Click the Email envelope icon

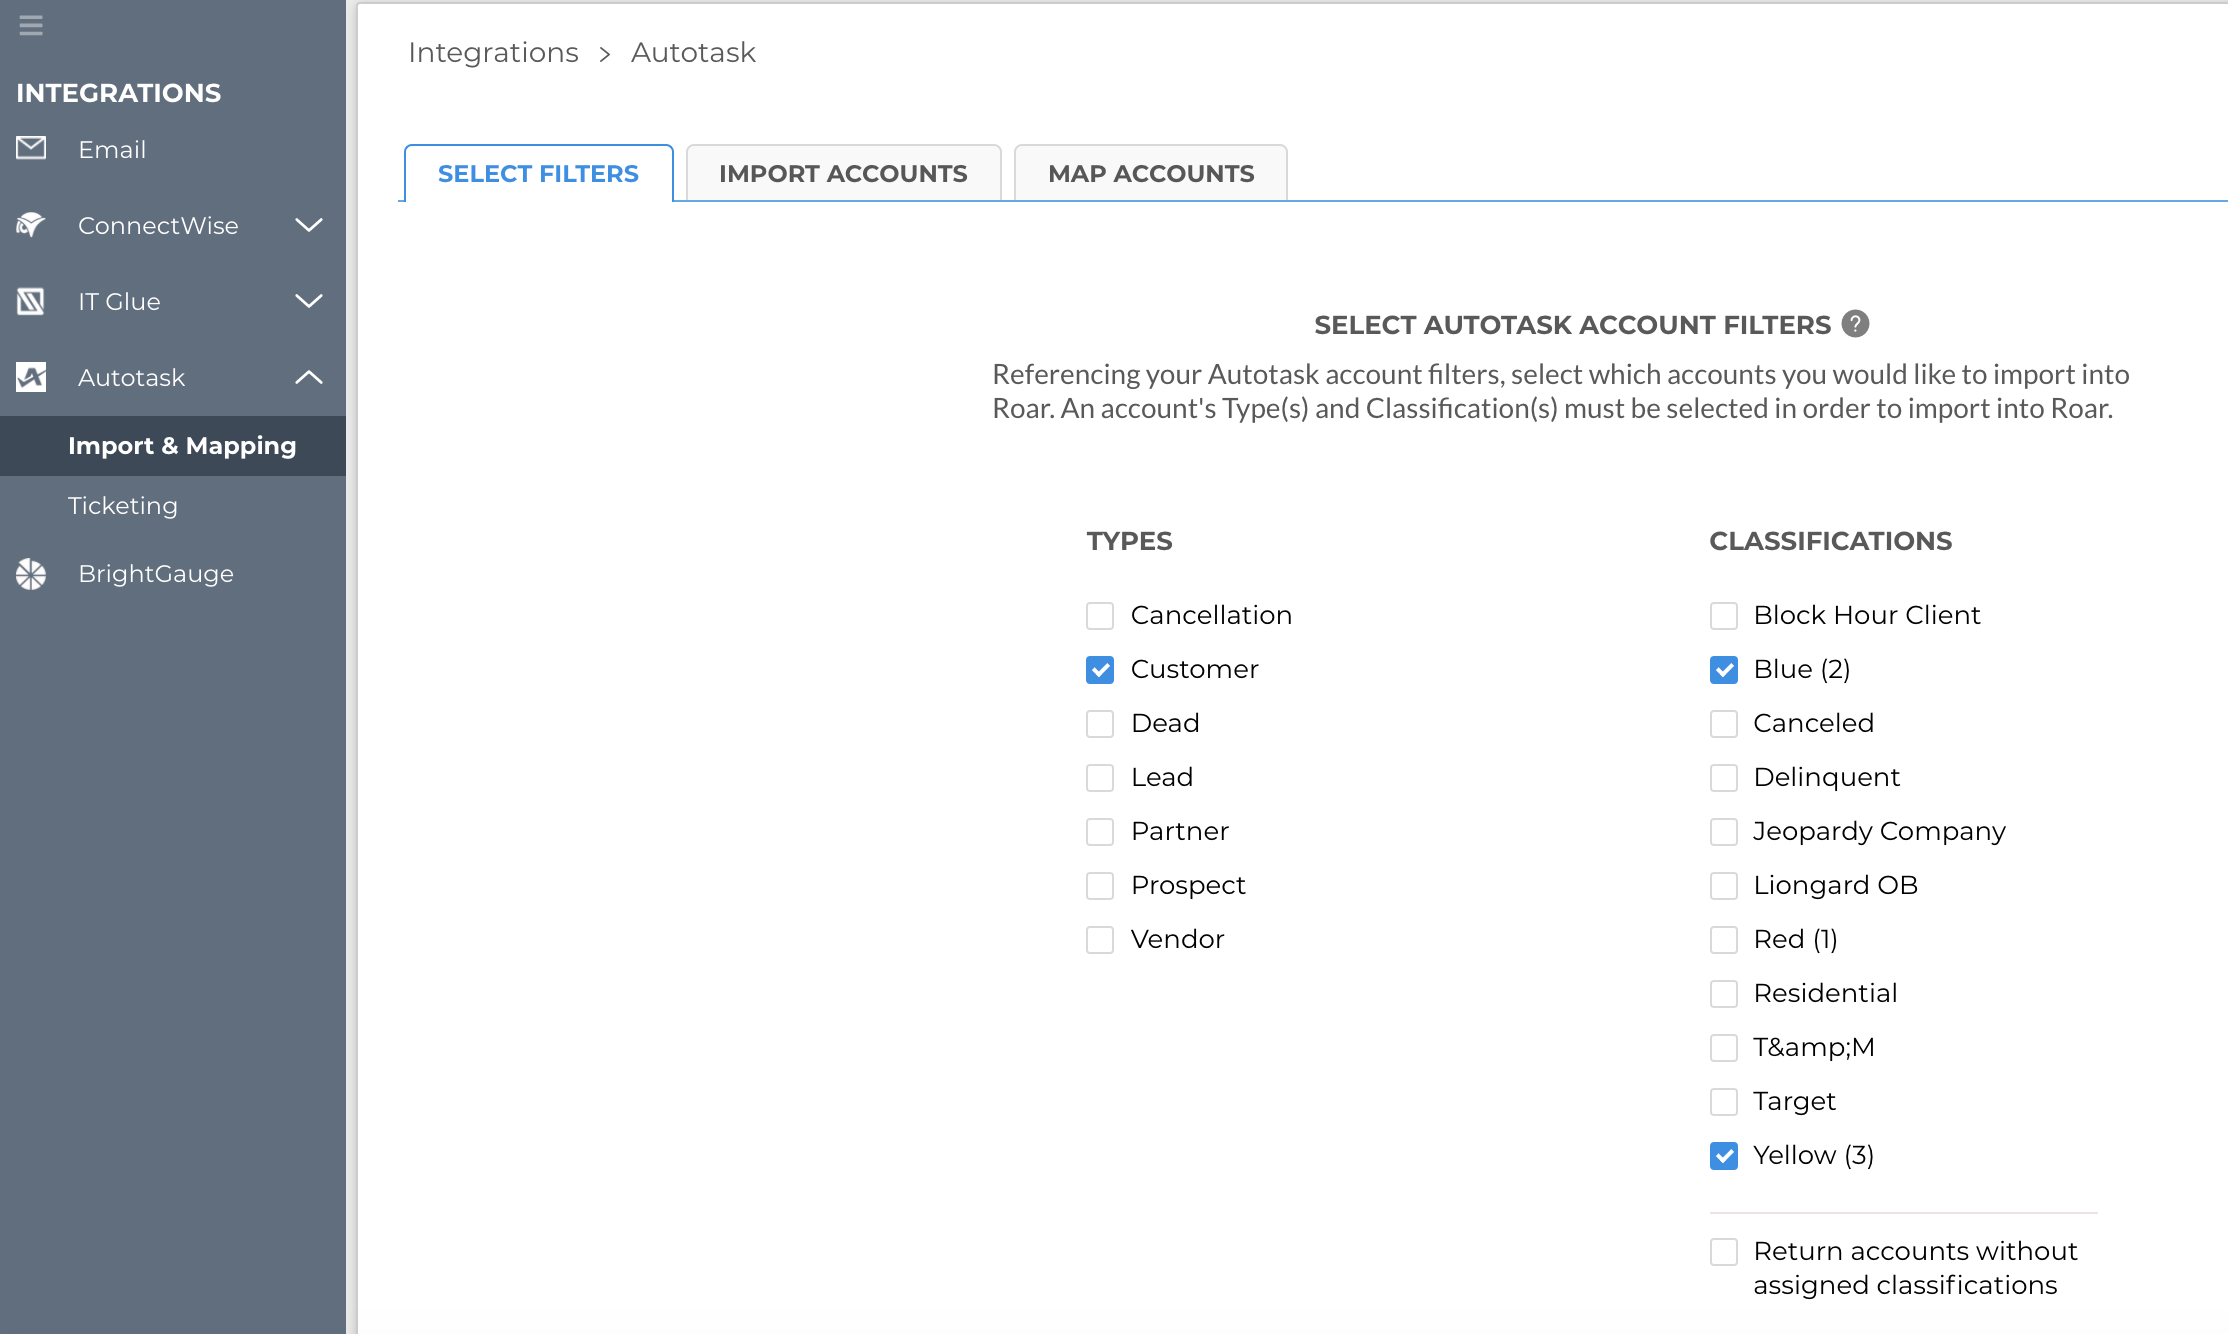31,148
